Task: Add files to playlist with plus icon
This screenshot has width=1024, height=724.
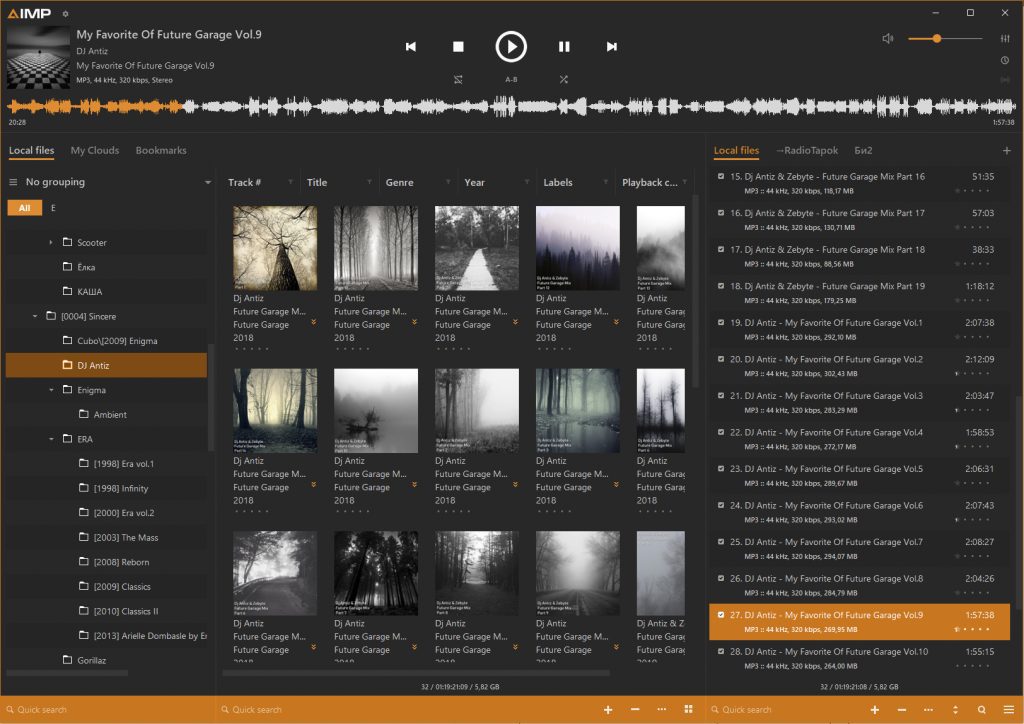Action: pyautogui.click(x=874, y=710)
